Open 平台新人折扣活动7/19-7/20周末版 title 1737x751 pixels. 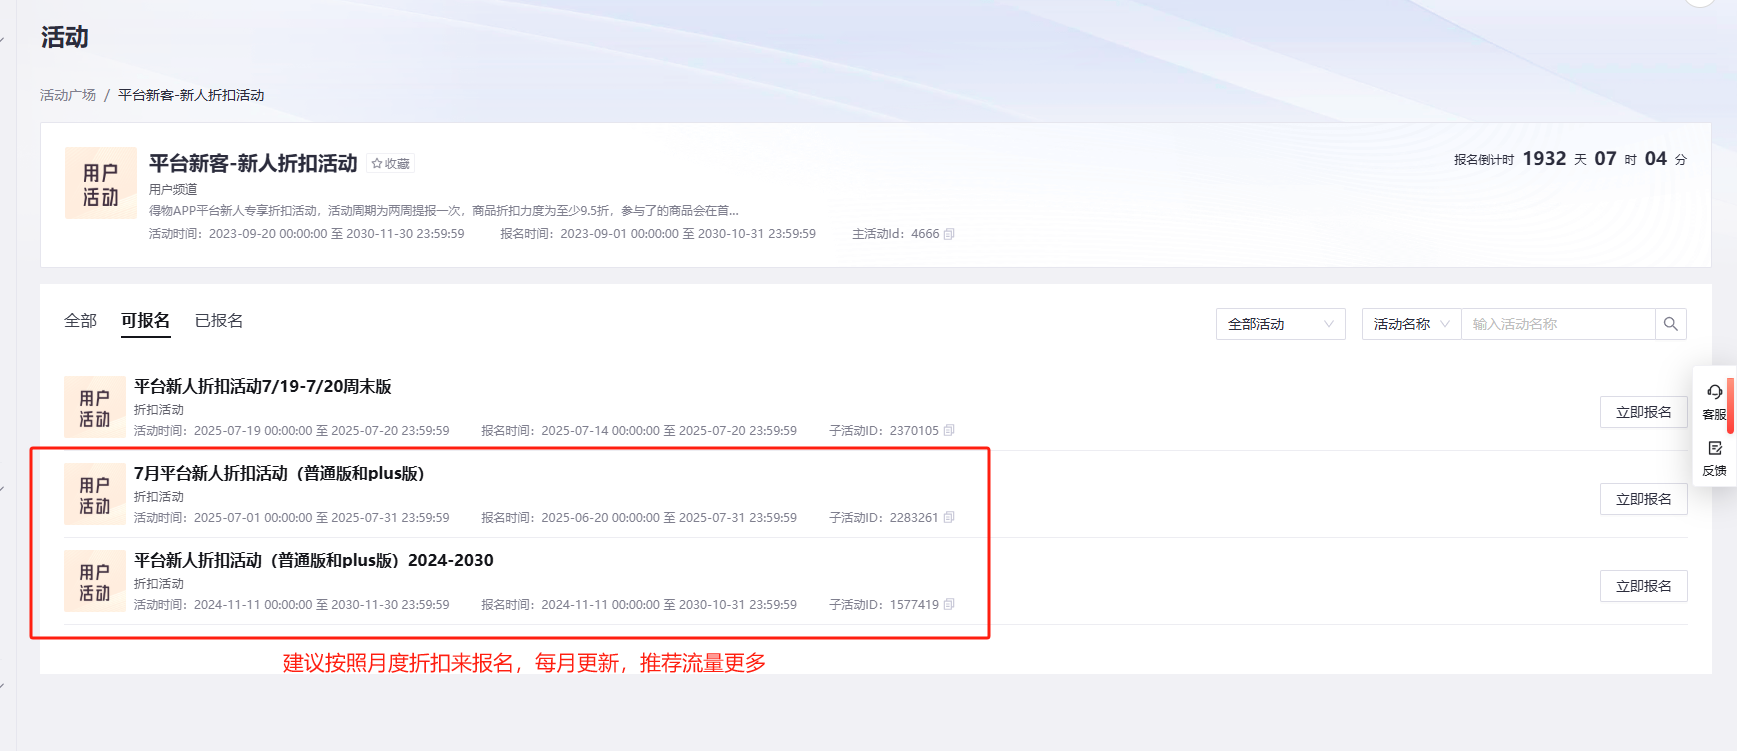click(x=262, y=387)
